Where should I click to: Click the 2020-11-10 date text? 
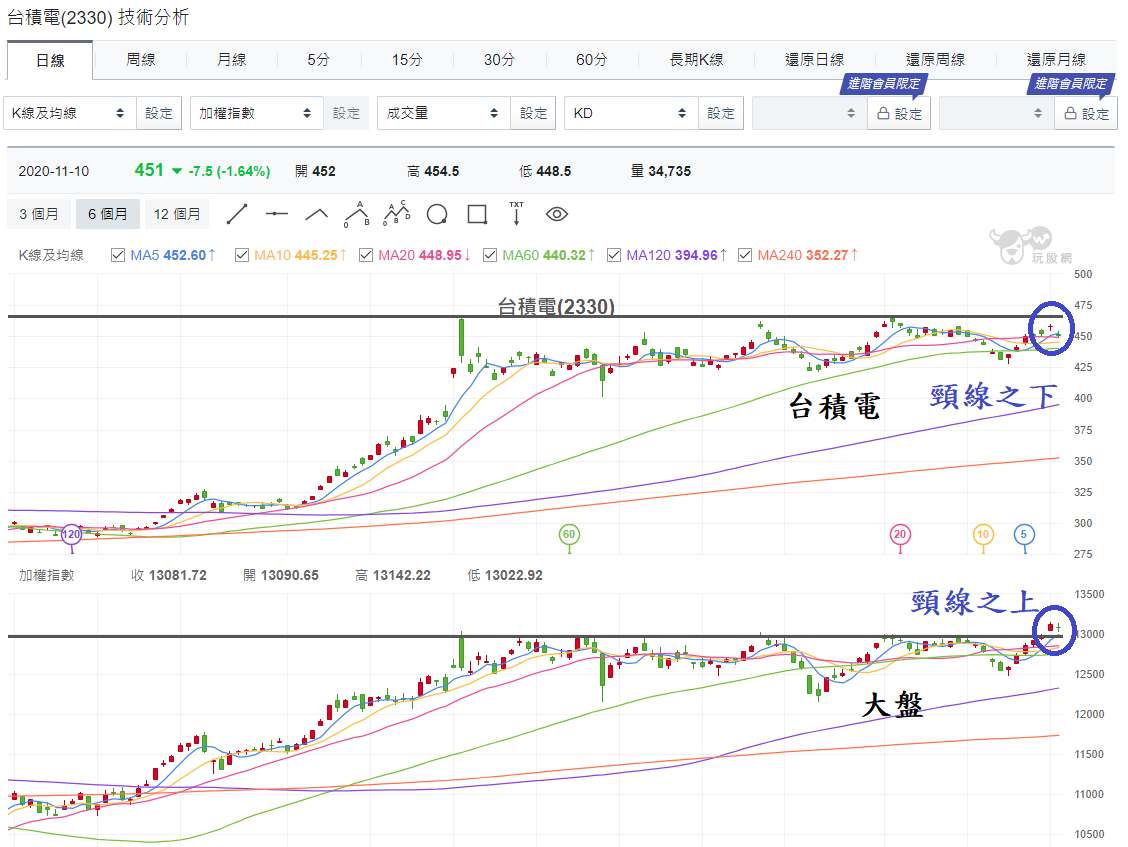(54, 171)
